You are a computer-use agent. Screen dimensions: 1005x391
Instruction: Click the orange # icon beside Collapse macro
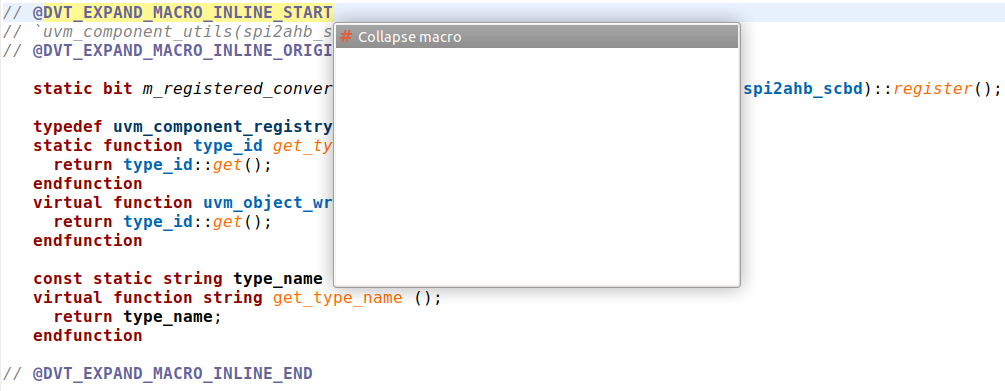point(345,37)
